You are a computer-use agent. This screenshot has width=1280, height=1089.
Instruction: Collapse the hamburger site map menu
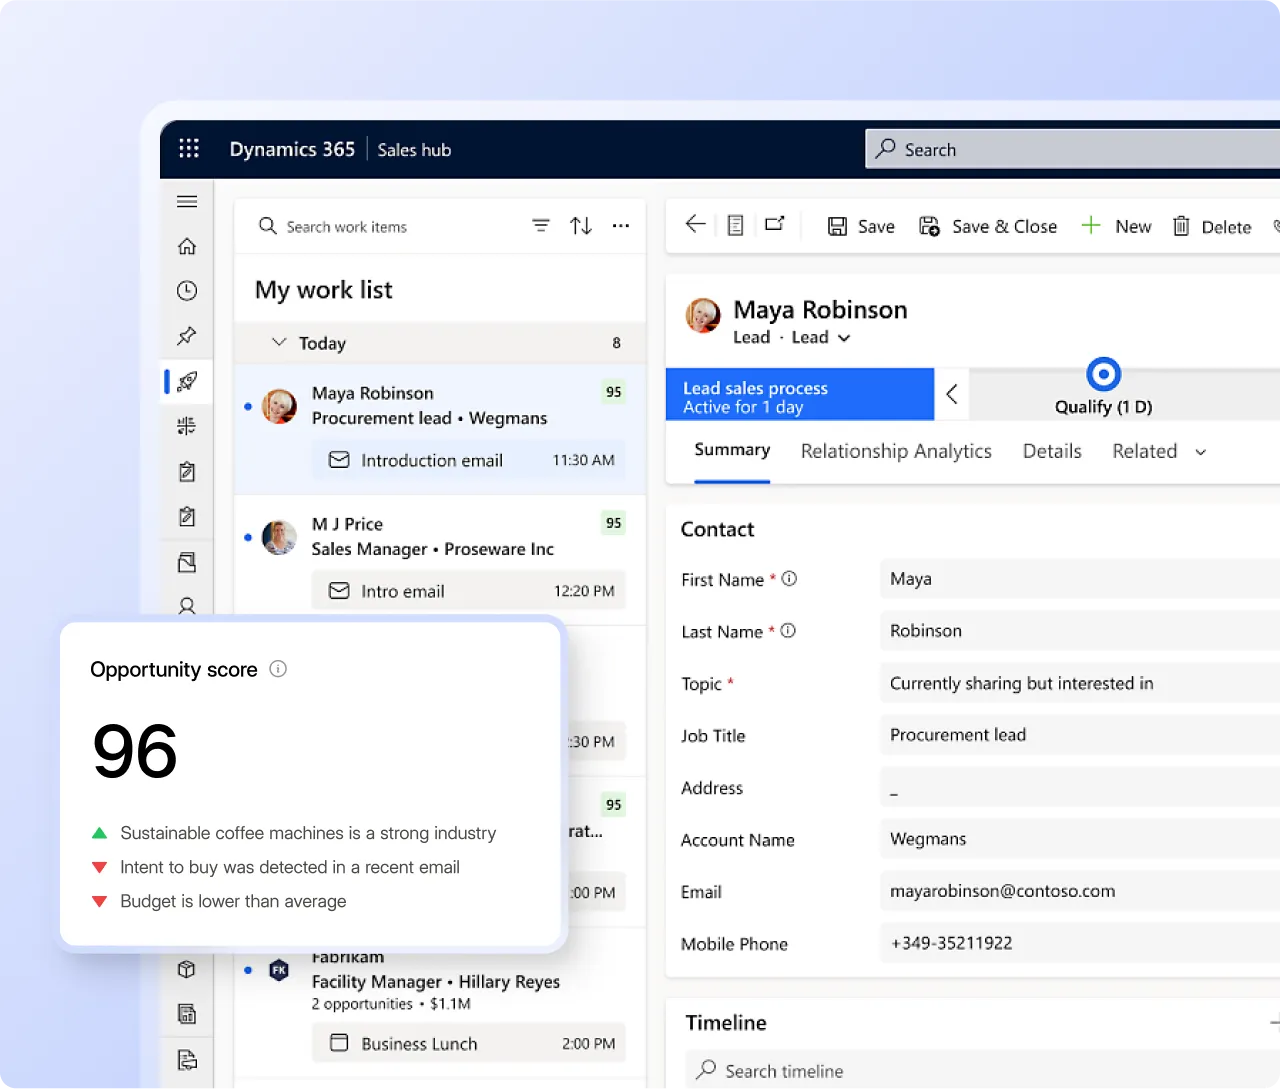tap(187, 201)
